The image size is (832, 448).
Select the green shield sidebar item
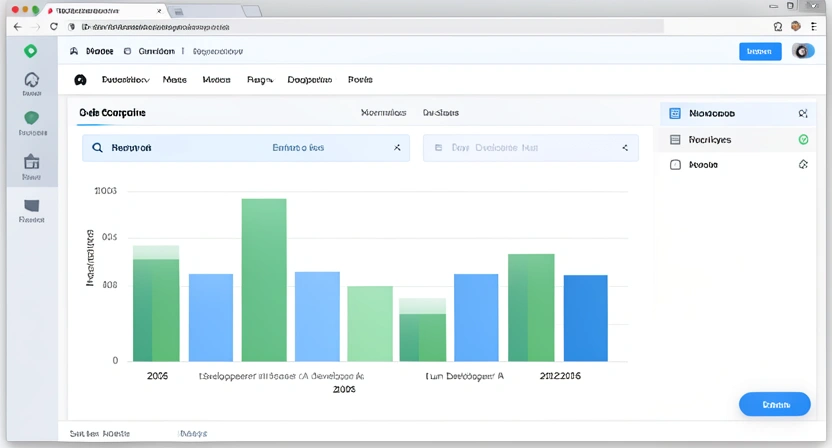(32, 119)
